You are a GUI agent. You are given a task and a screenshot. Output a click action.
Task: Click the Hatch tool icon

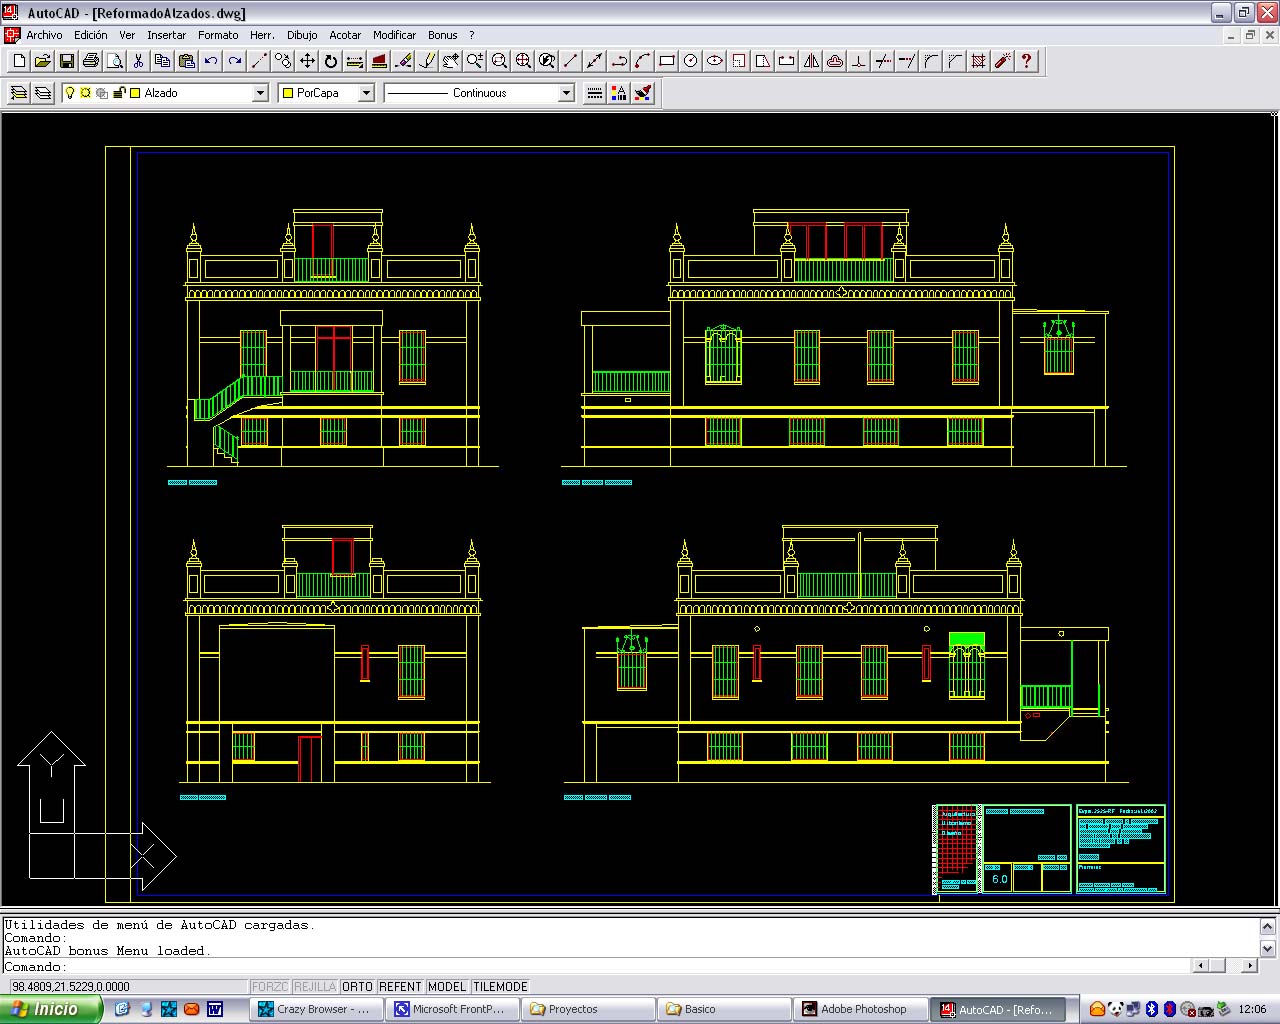click(x=979, y=61)
